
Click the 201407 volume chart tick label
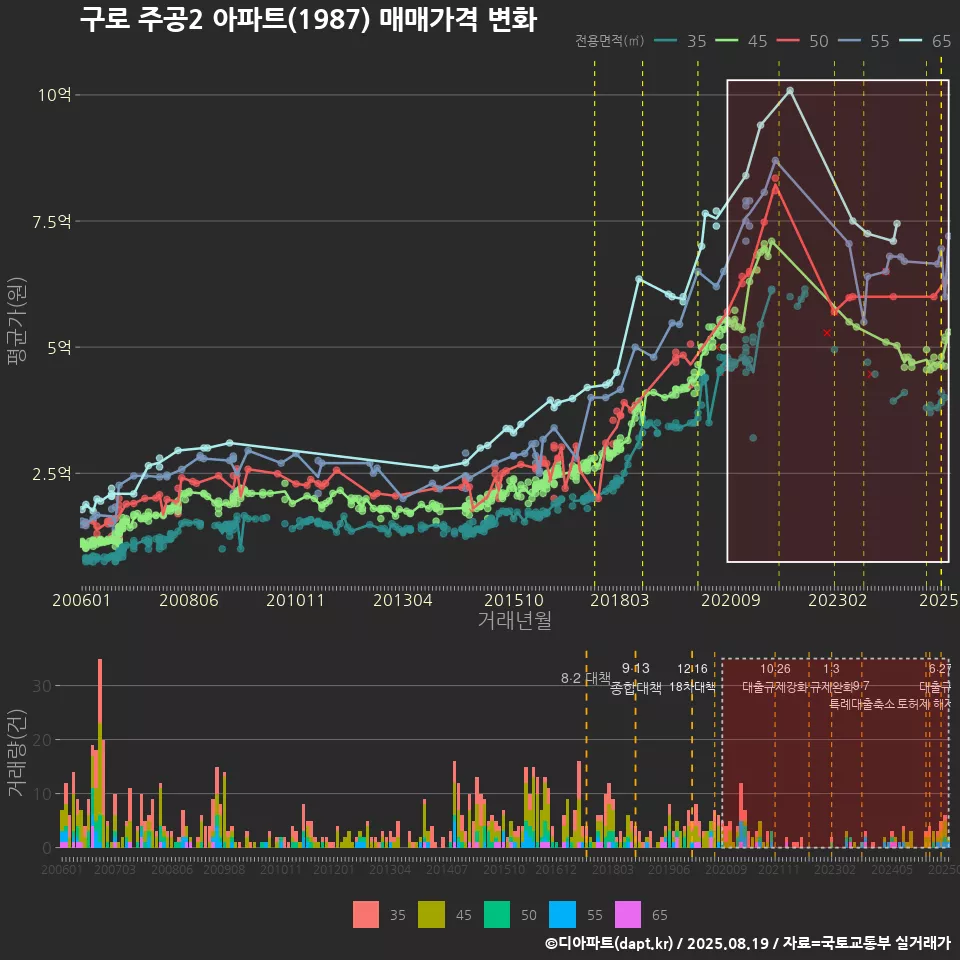coord(447,869)
